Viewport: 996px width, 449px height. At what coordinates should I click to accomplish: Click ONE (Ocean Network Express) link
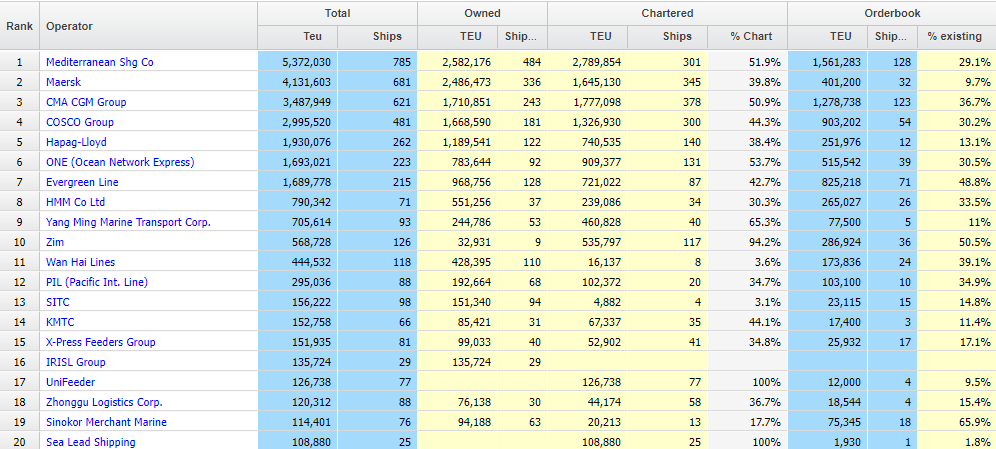(120, 162)
